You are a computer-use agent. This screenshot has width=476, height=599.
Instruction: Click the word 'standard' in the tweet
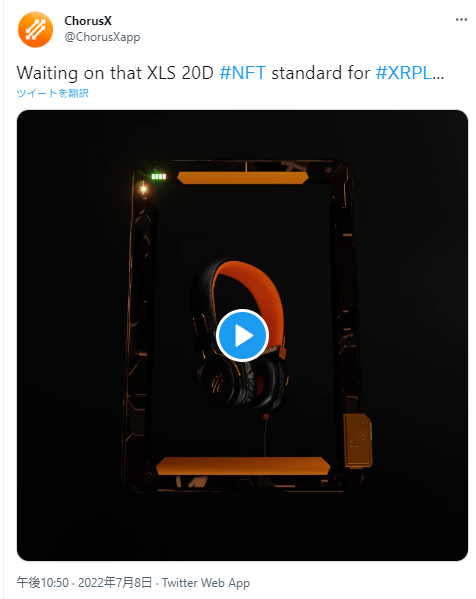click(x=306, y=73)
